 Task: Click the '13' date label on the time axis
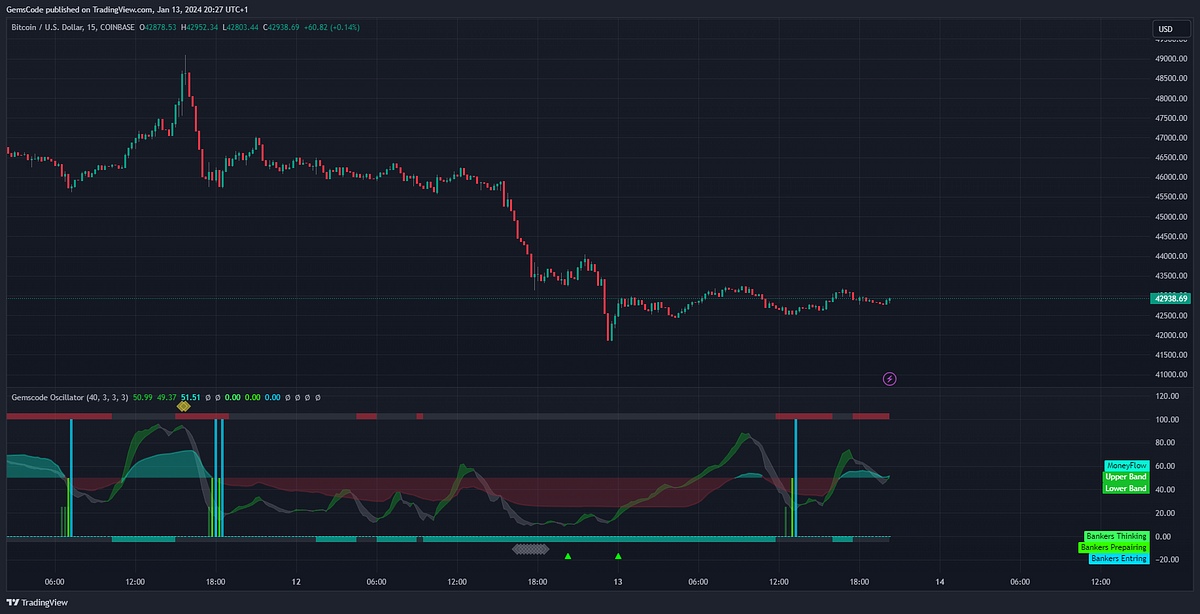coord(617,581)
